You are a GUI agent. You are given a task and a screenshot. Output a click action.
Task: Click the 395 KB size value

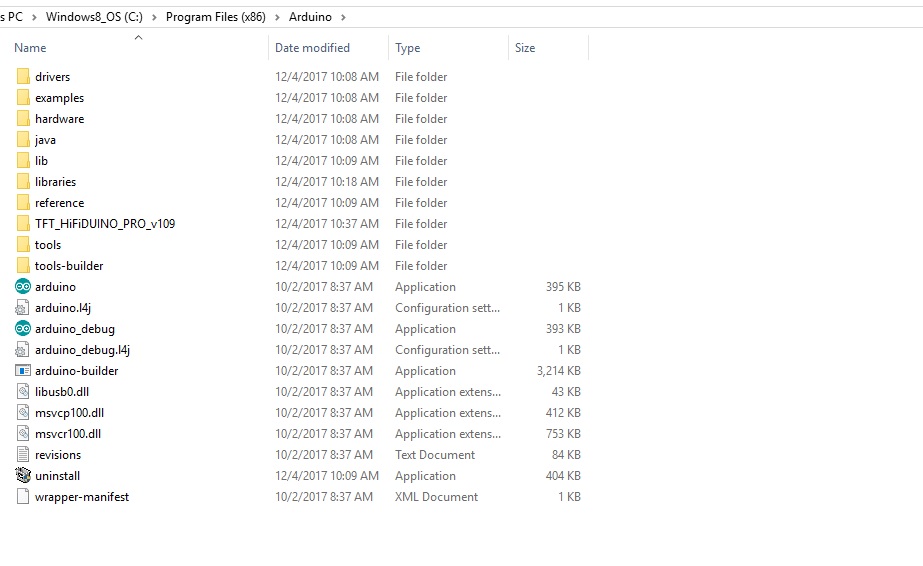(563, 287)
